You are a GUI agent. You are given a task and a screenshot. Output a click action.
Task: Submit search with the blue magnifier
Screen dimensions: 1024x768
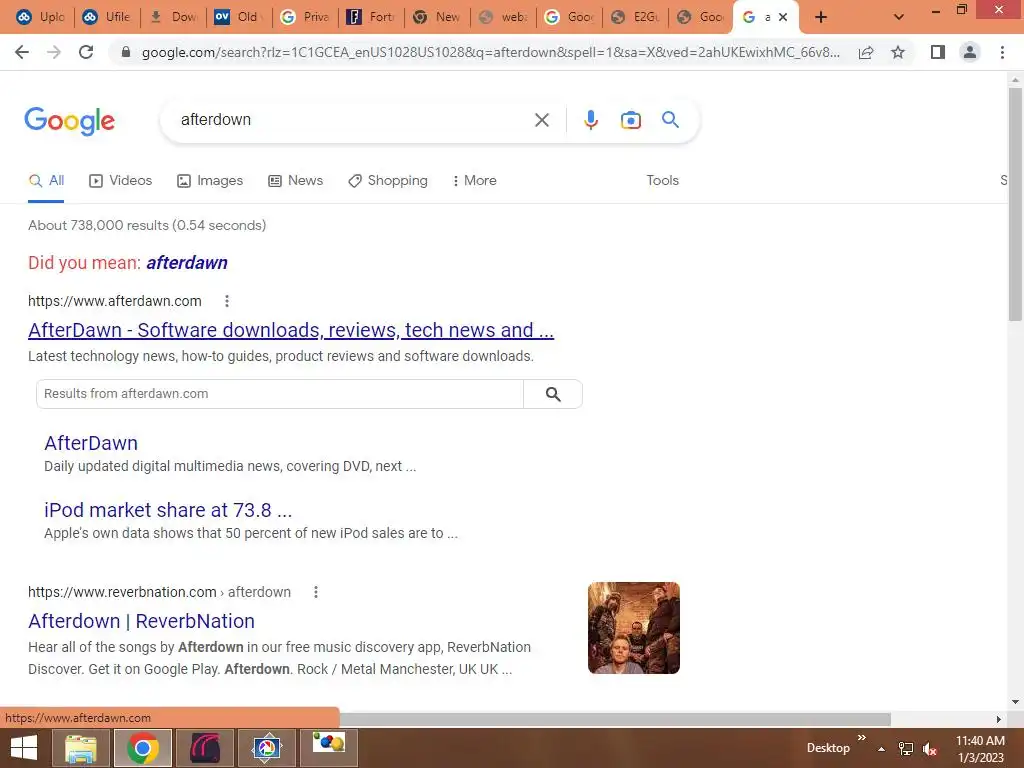[670, 120]
